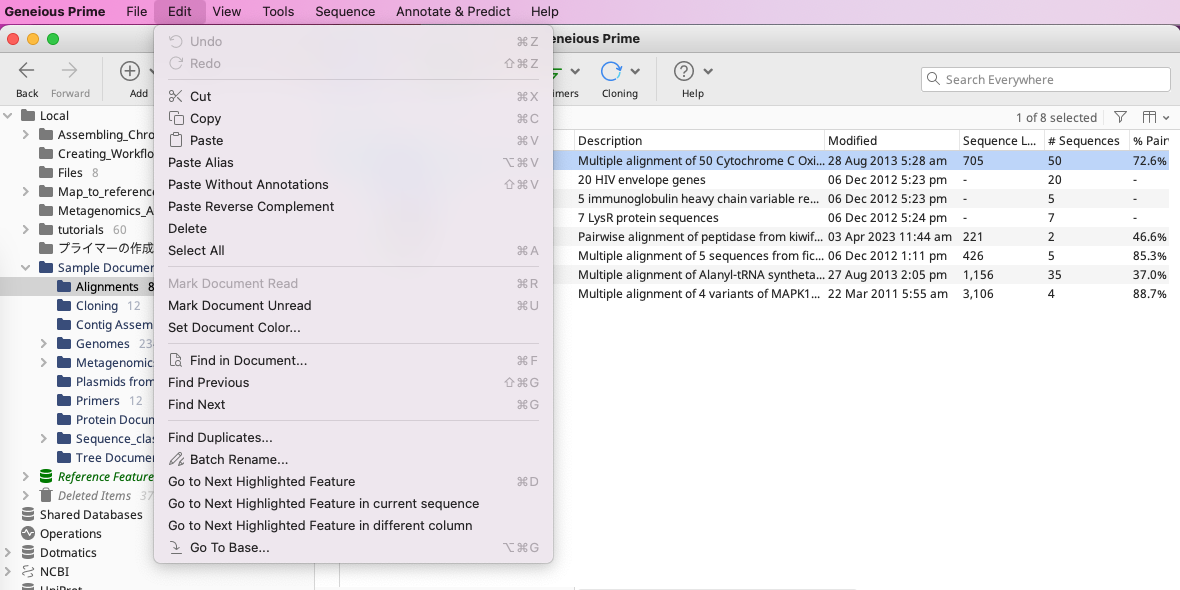Viewport: 1180px width, 590px height.
Task: Open the Cloning toolbar tool
Action: coord(611,71)
